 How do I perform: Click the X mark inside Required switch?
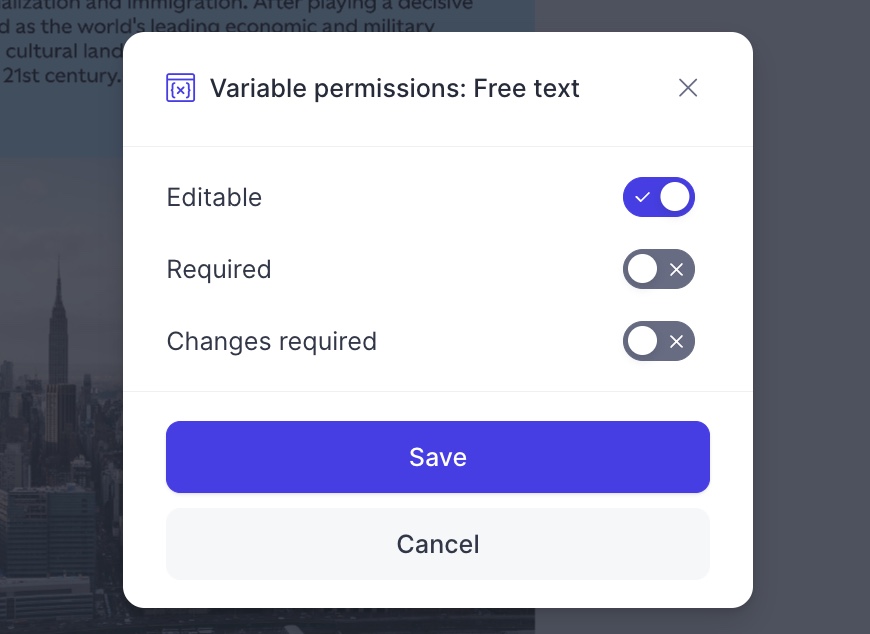[x=676, y=270]
